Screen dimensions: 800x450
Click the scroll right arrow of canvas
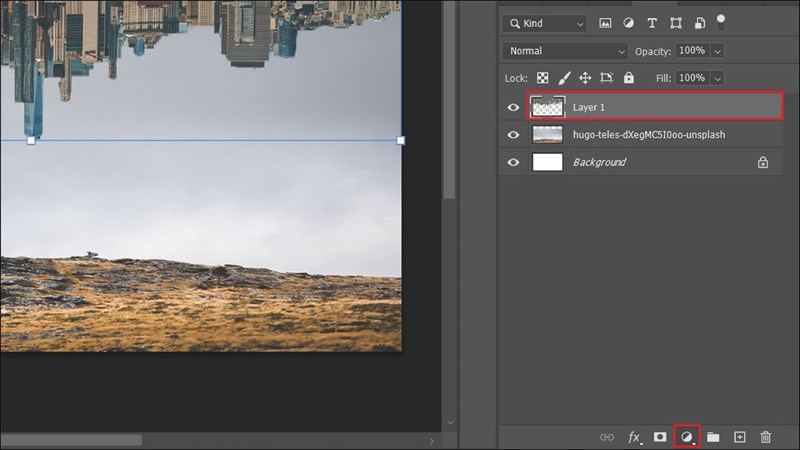(432, 441)
